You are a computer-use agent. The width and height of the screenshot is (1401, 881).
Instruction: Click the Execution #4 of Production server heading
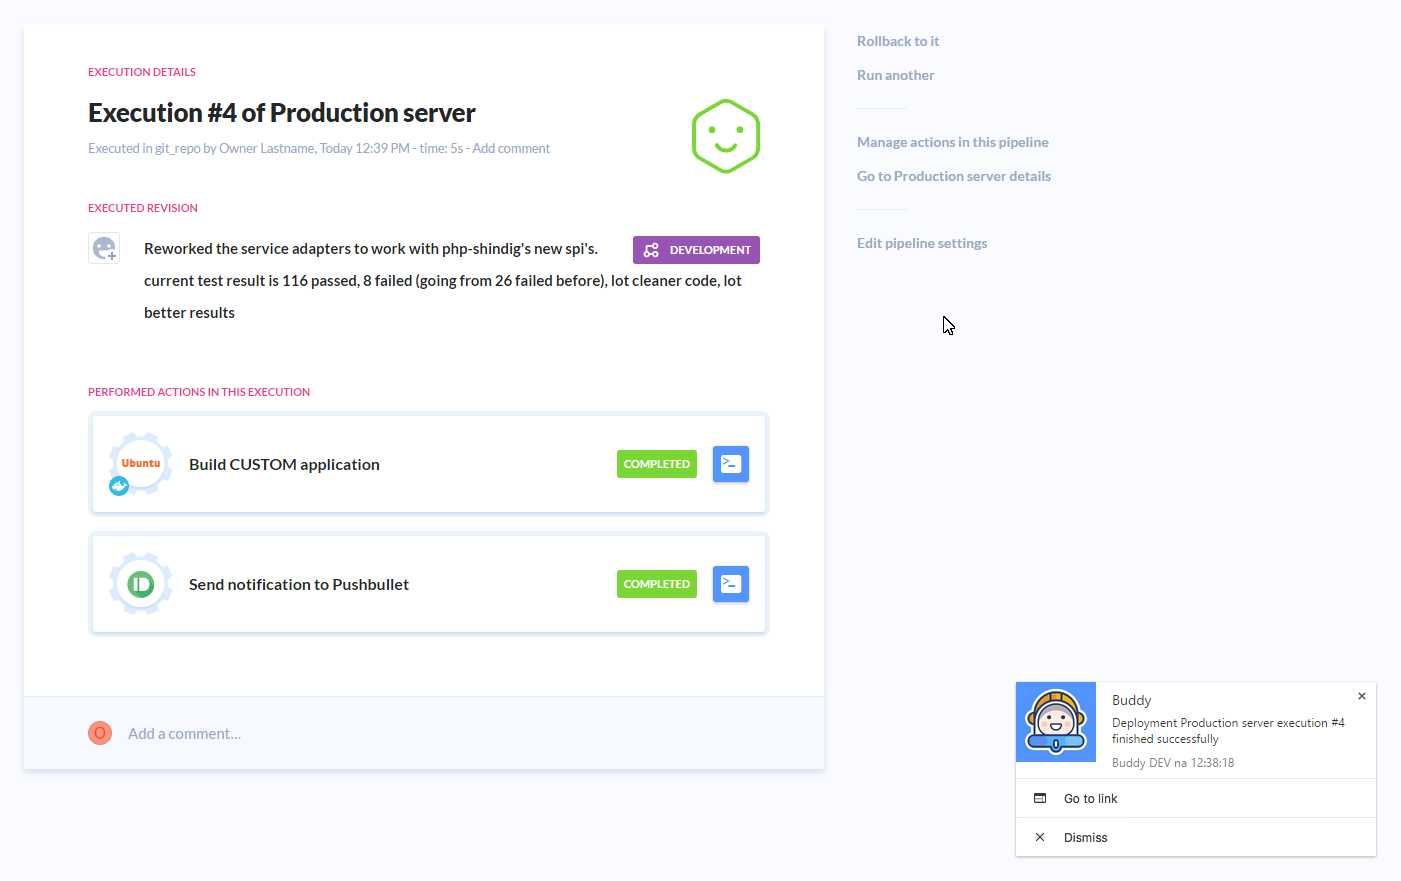(x=282, y=113)
